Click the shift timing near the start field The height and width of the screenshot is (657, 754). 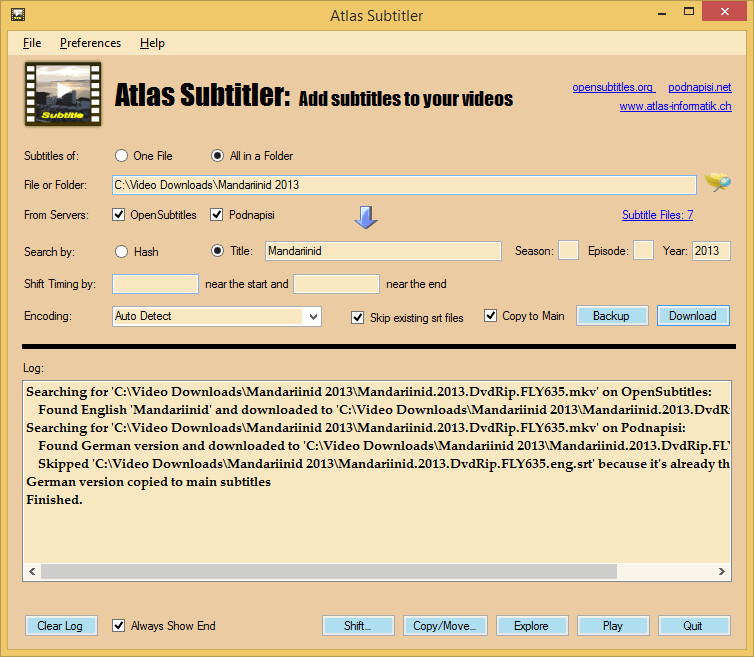pyautogui.click(x=155, y=284)
